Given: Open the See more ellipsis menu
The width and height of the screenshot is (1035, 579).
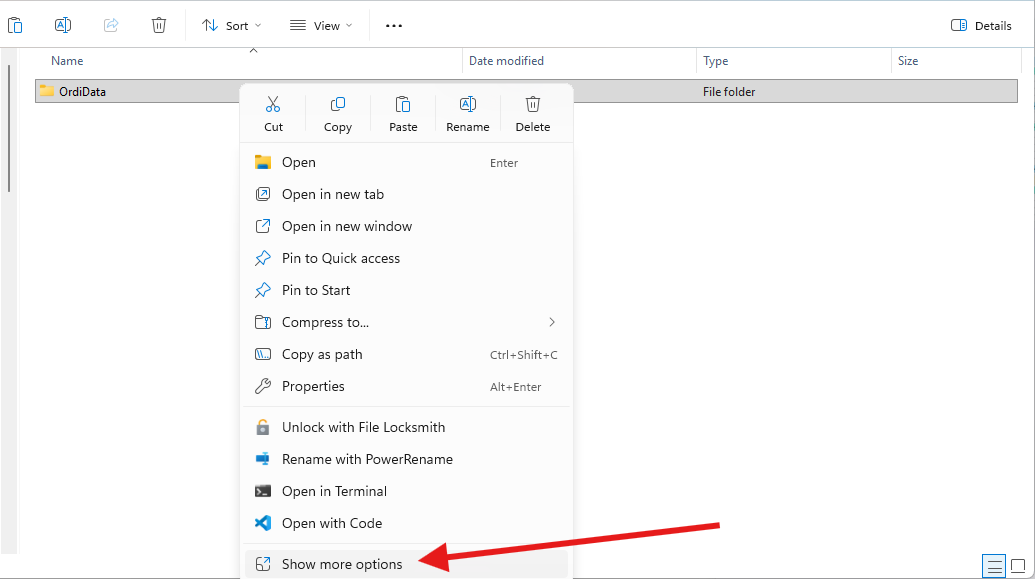Looking at the screenshot, I should [394, 25].
